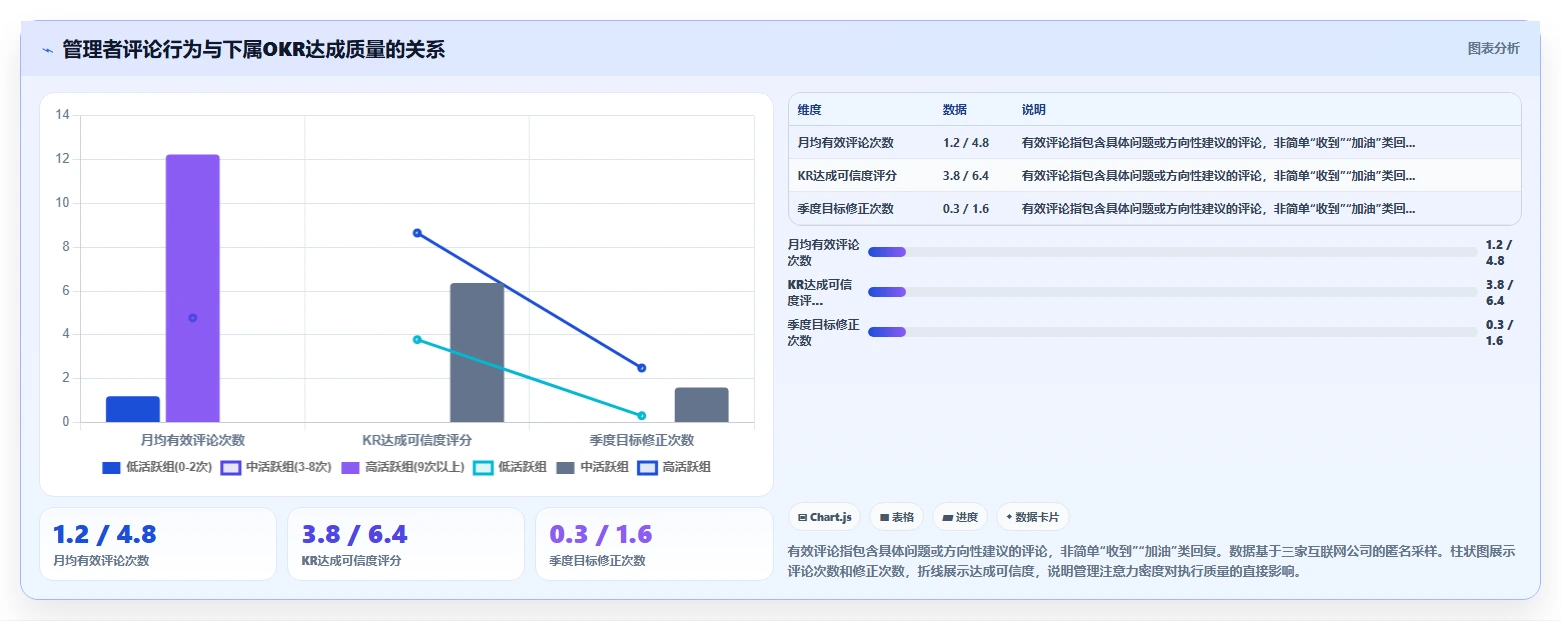Click the 维度 column header
The image size is (1561, 621).
tap(810, 109)
